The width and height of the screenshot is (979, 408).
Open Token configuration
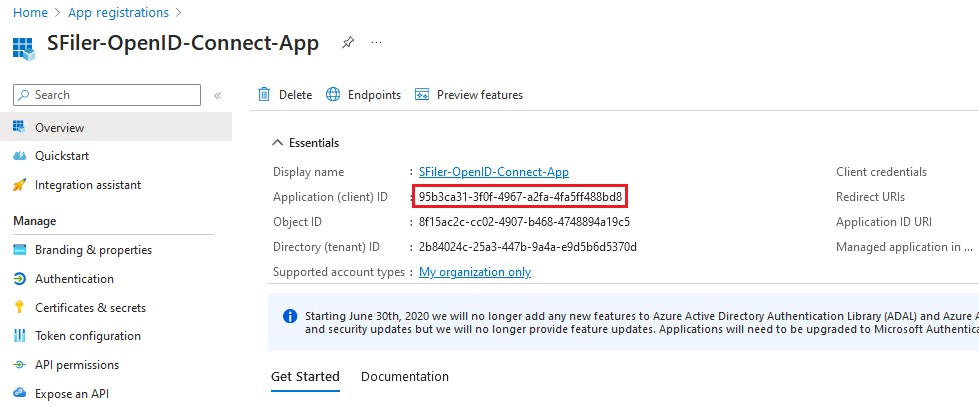point(88,336)
